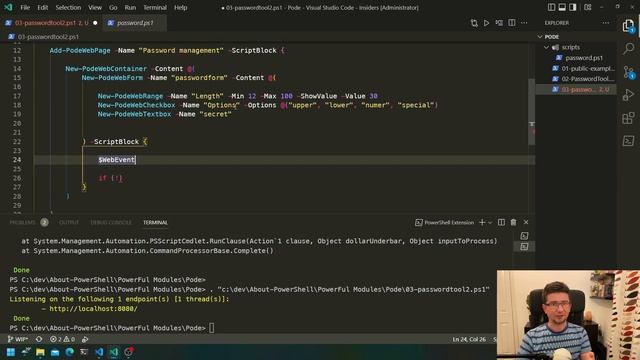
Task: Open the Selection menu
Action: [x=68, y=7]
